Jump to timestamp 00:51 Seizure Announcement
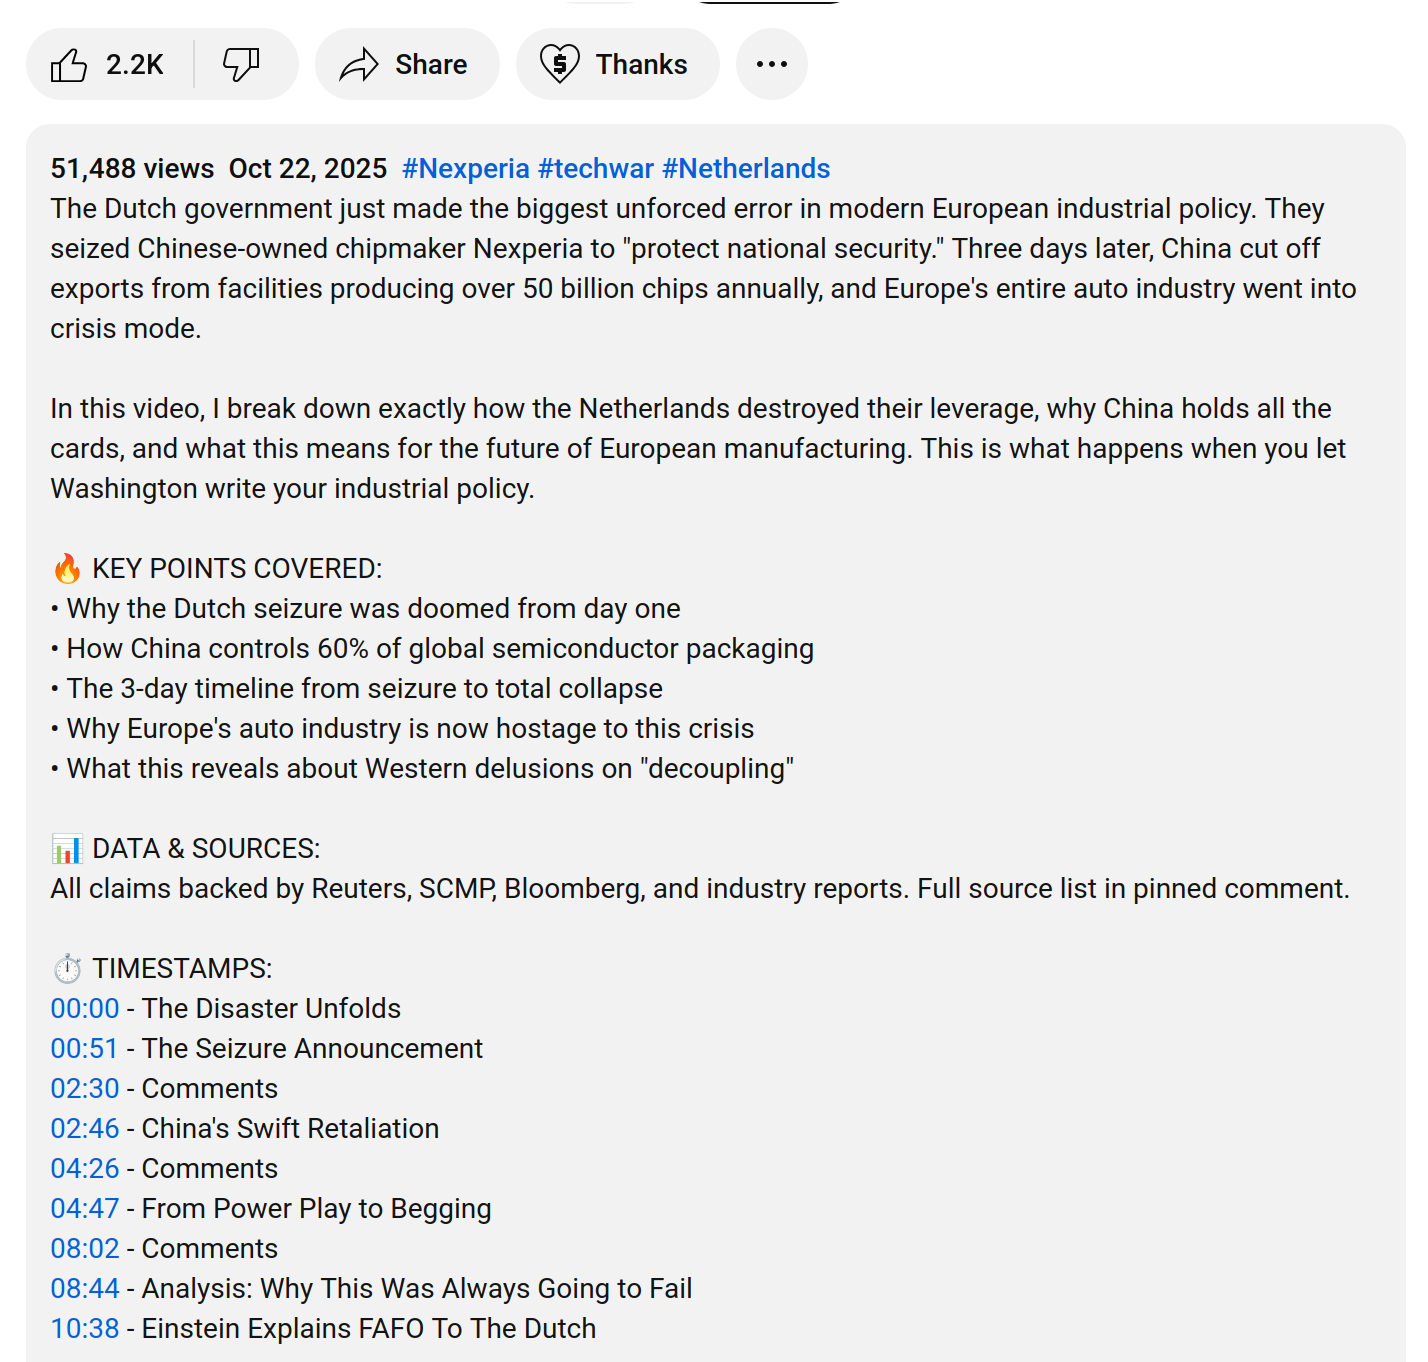The width and height of the screenshot is (1428, 1362). click(x=85, y=1048)
